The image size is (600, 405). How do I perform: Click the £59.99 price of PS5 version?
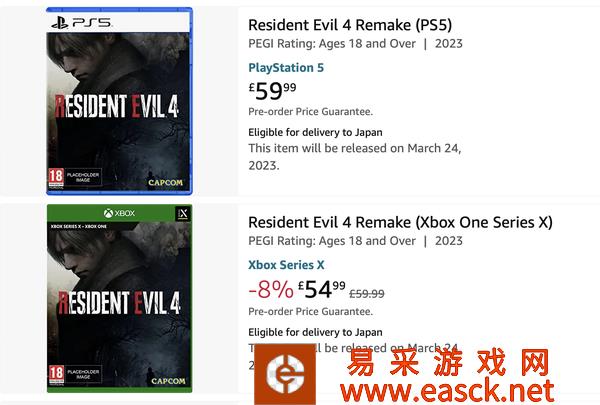273,91
